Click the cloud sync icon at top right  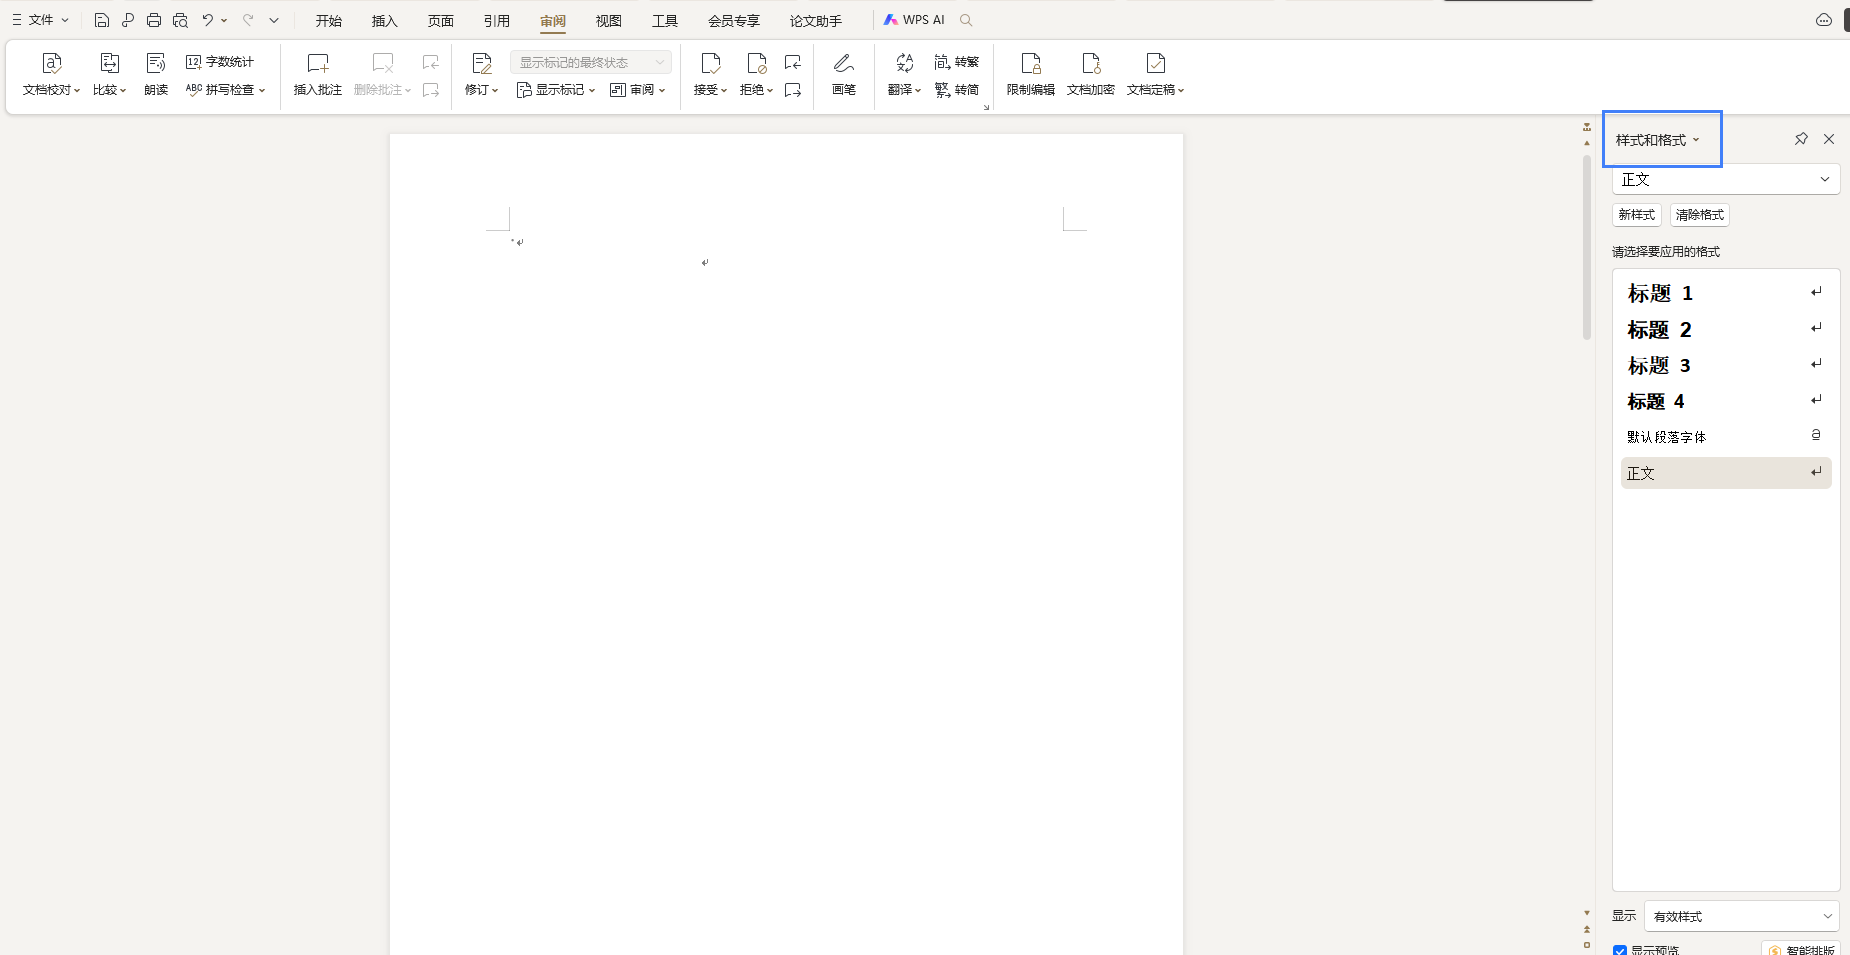(1824, 20)
